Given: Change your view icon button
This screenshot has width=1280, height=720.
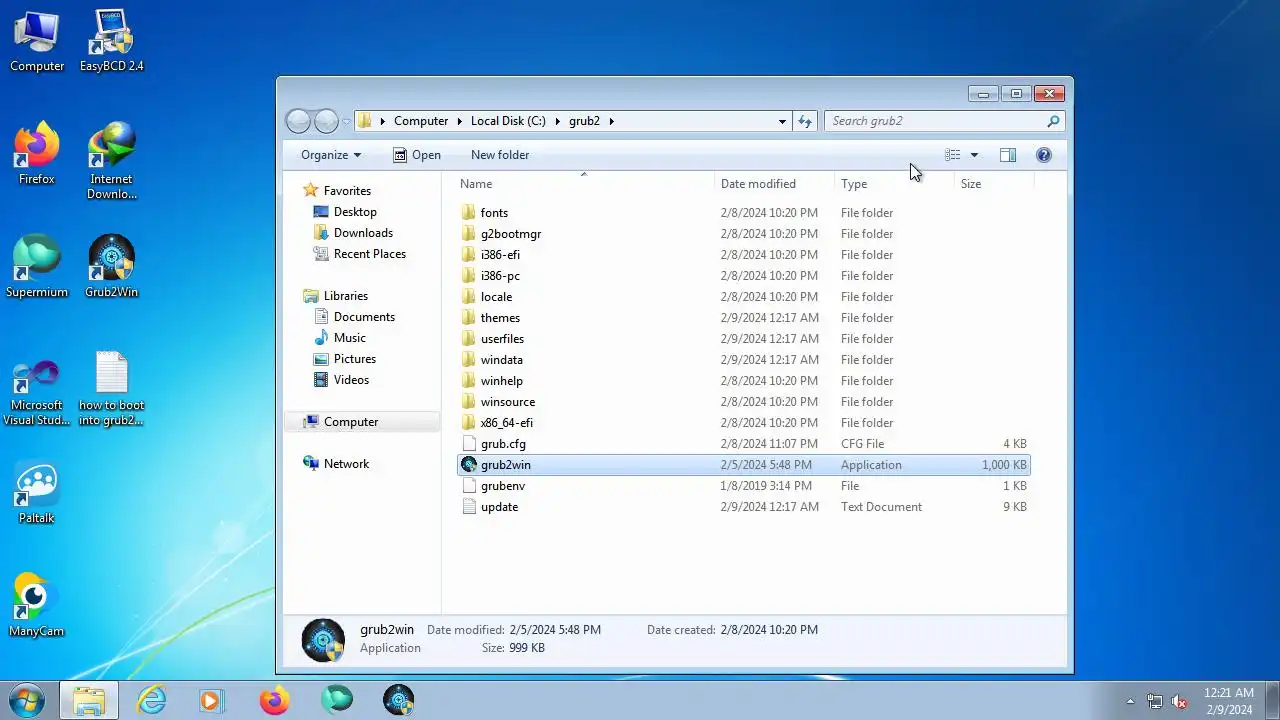Looking at the screenshot, I should pyautogui.click(x=953, y=155).
